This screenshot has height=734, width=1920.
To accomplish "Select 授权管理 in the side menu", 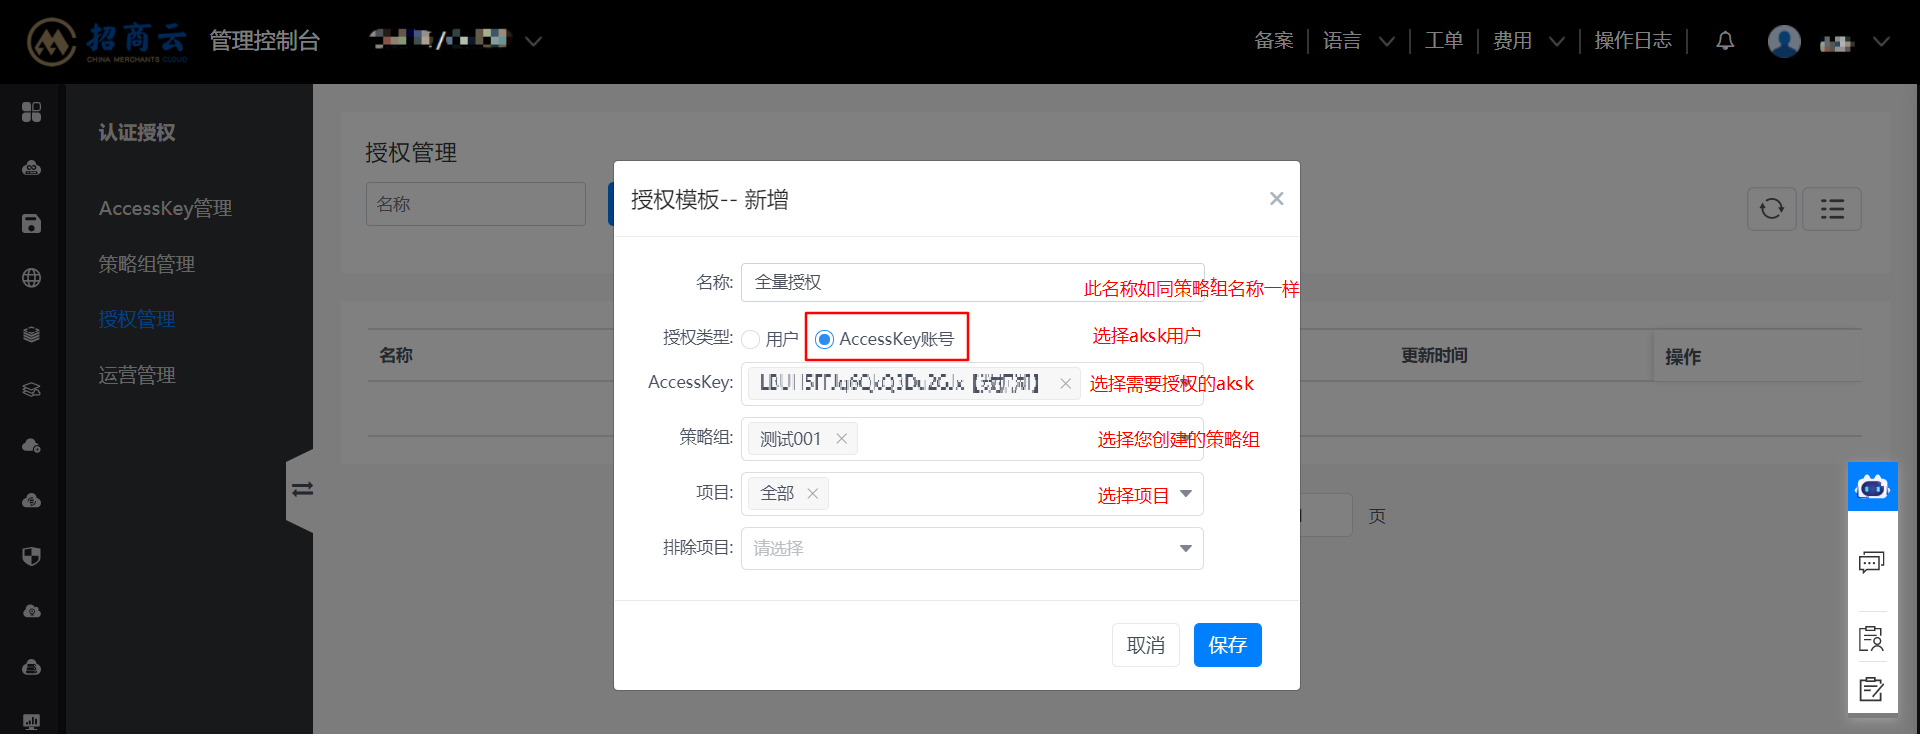I will [x=137, y=319].
